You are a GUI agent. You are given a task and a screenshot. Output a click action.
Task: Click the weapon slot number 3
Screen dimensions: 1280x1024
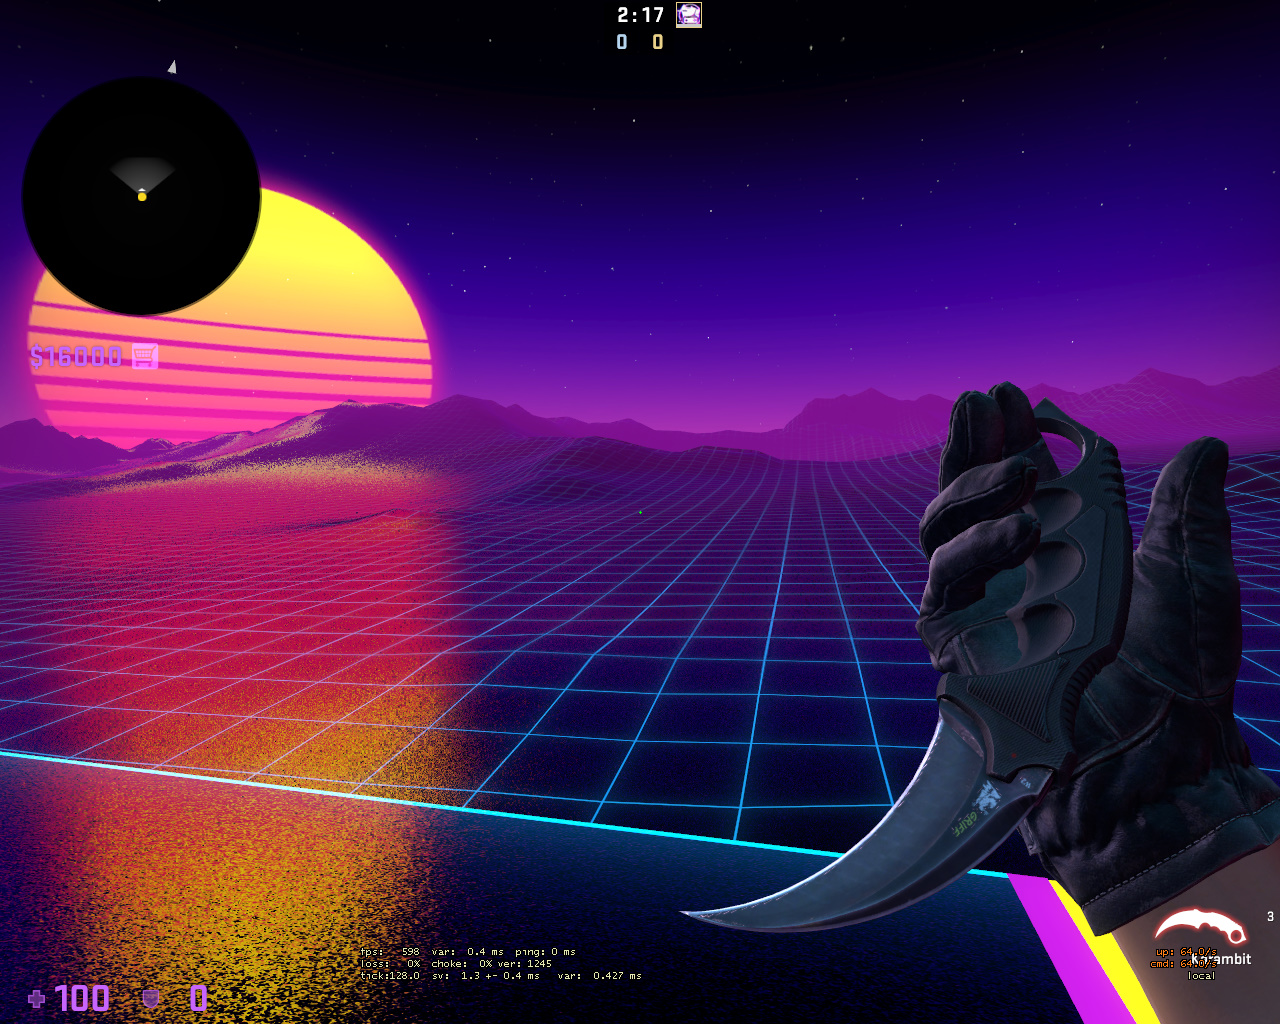1270,917
